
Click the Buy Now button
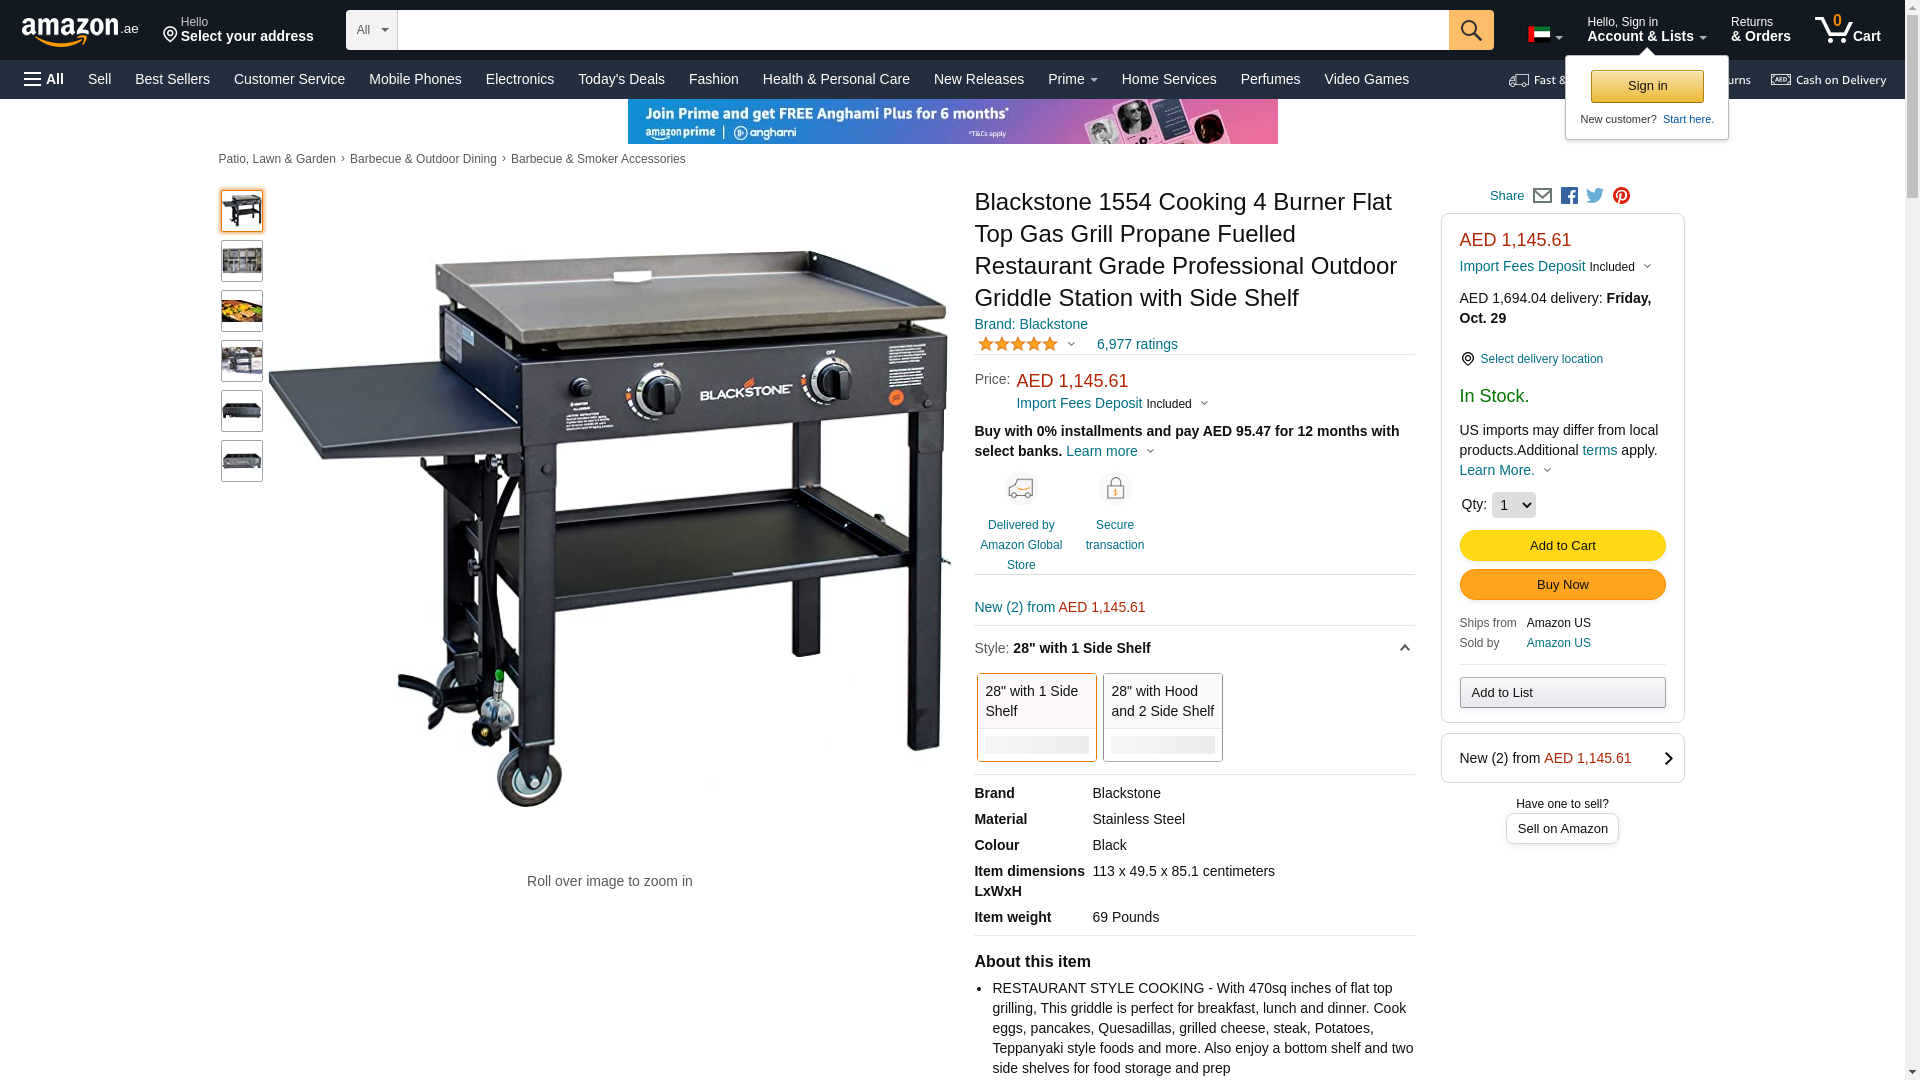coord(1562,584)
